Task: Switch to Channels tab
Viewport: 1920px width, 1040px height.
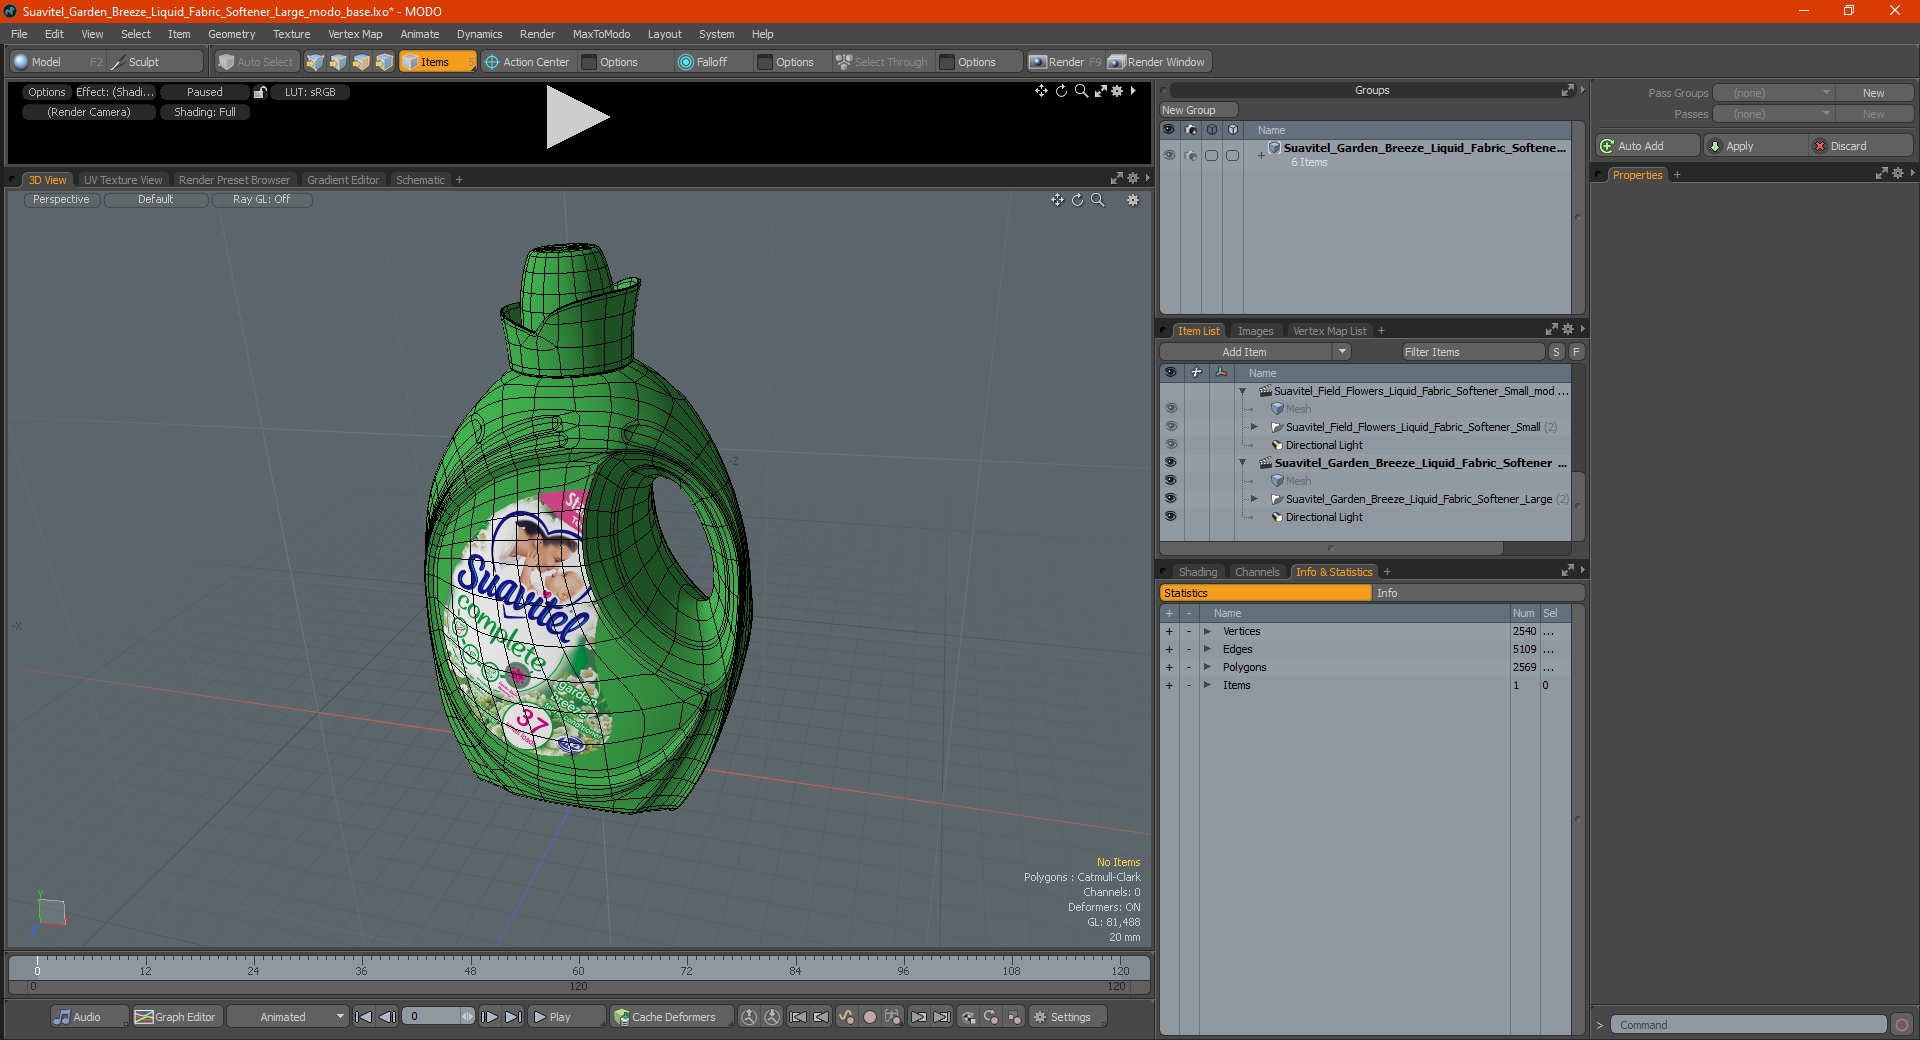Action: tap(1256, 572)
